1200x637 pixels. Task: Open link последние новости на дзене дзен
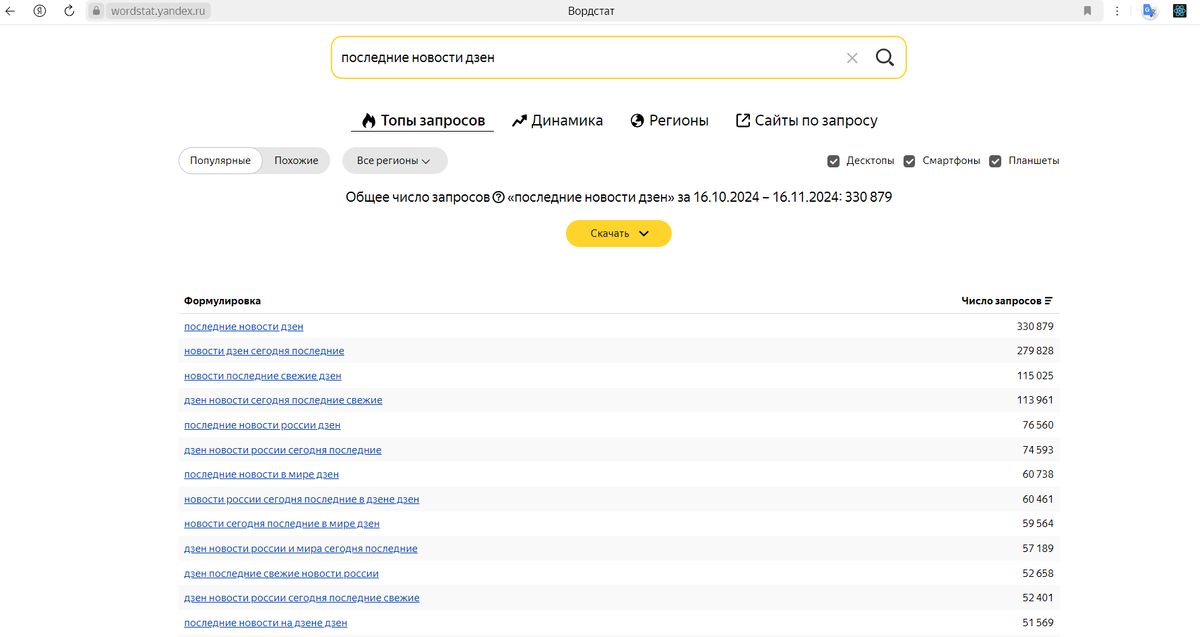point(266,623)
